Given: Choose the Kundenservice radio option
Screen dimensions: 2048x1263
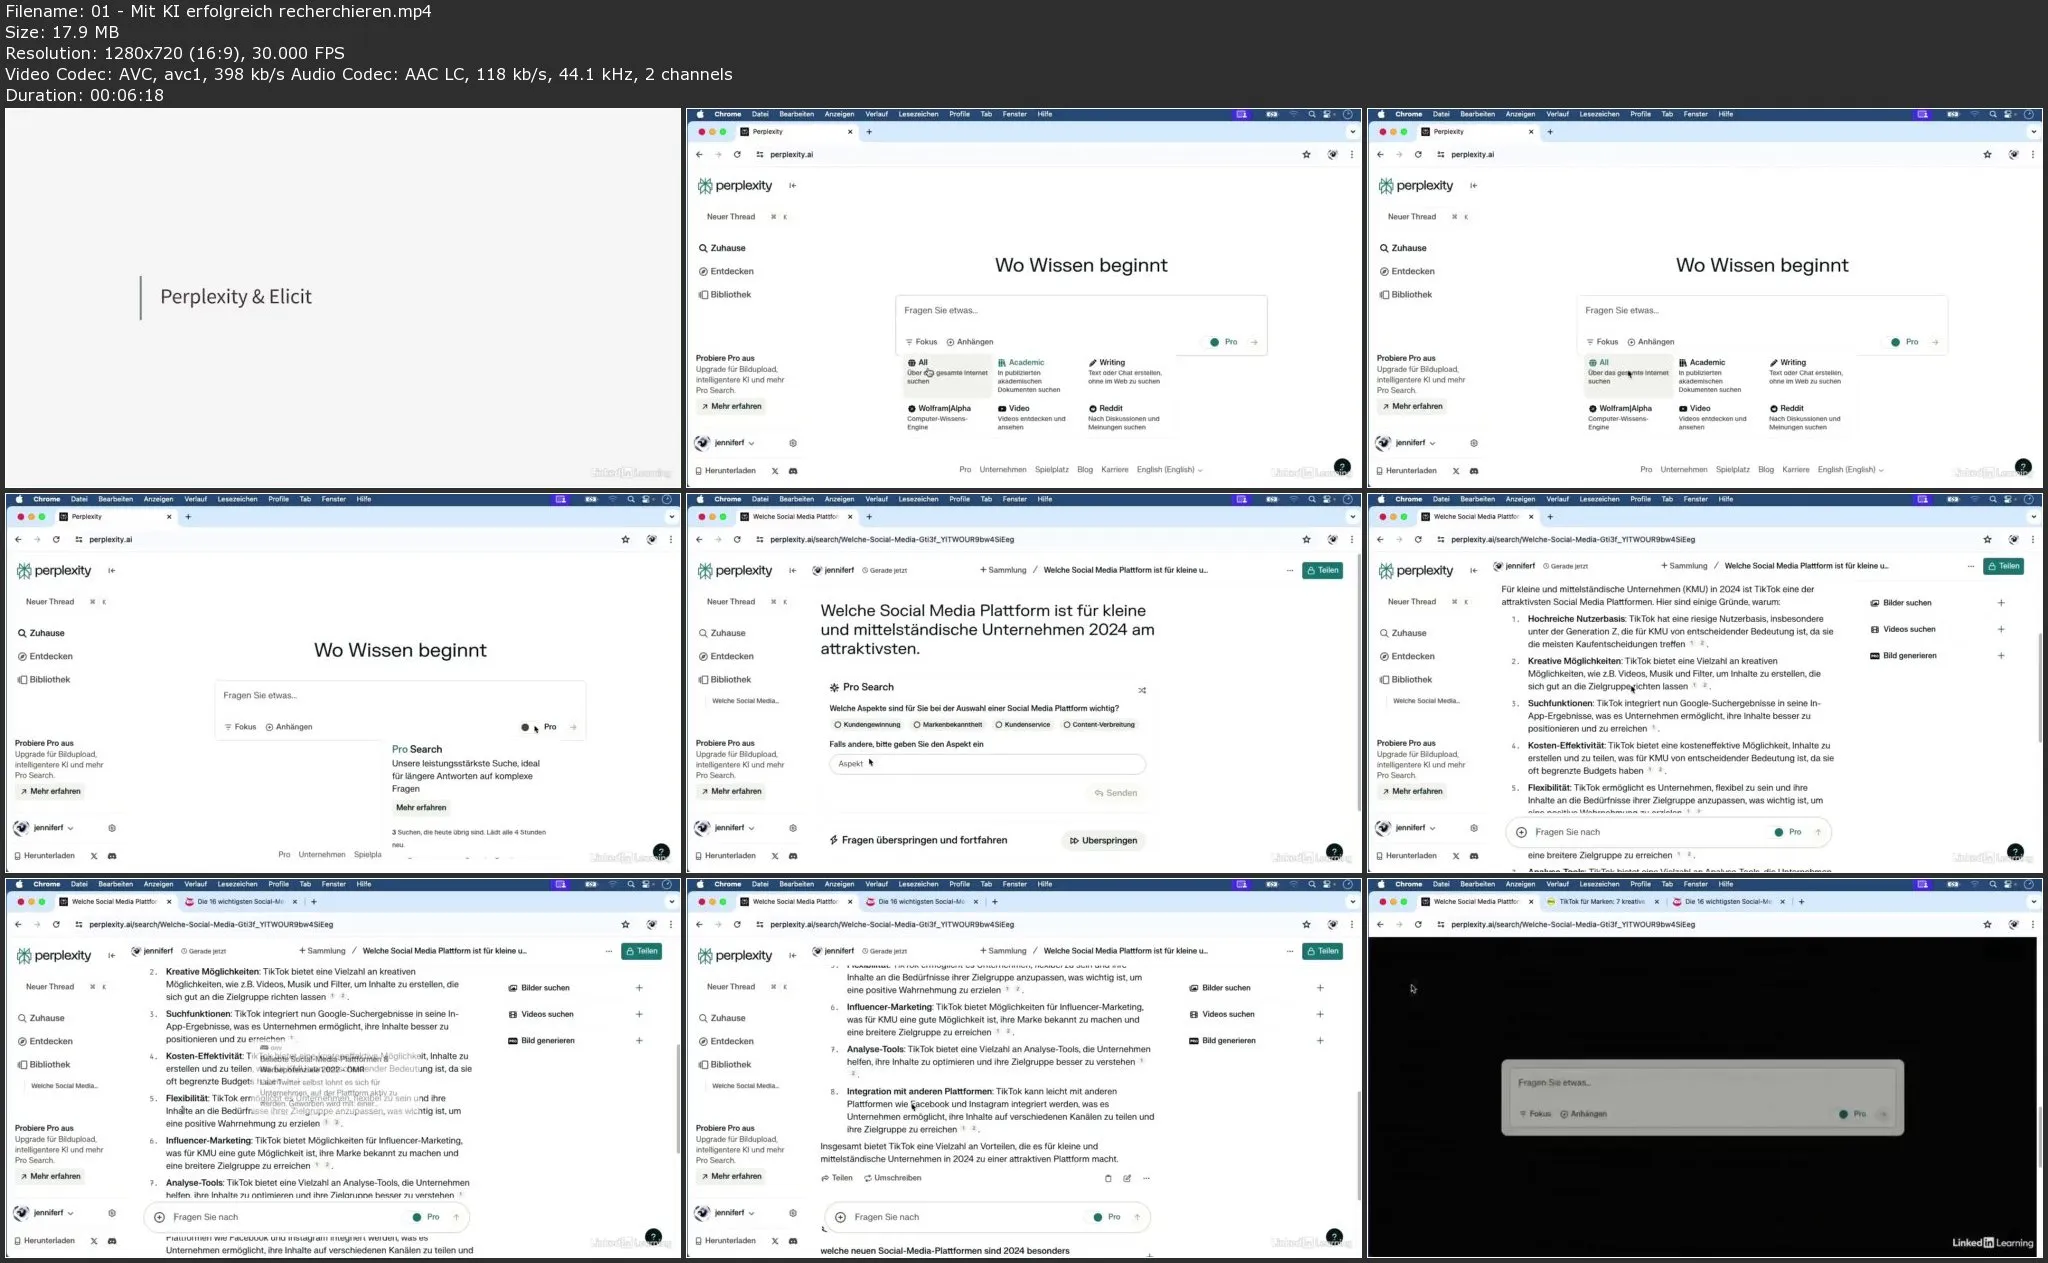Looking at the screenshot, I should tap(1022, 725).
